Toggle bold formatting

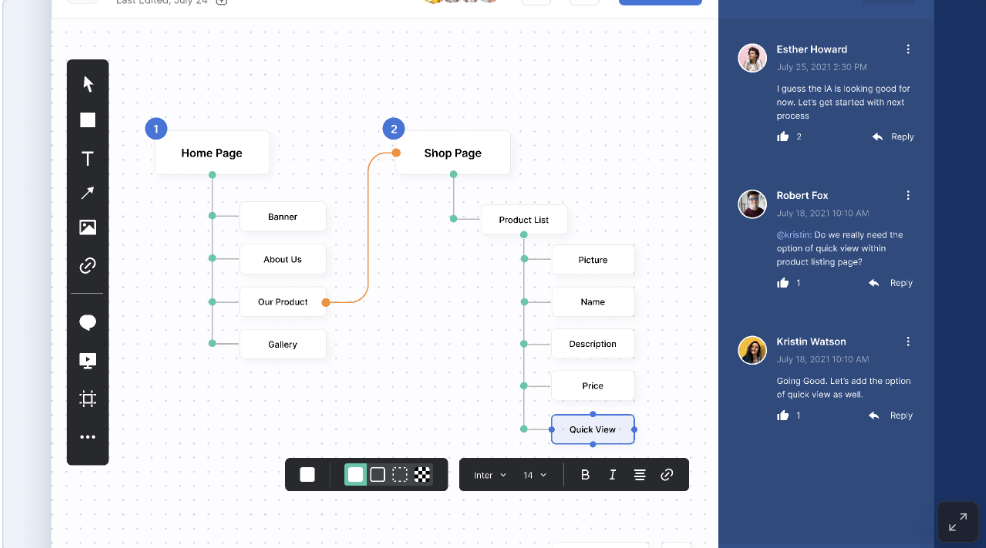[585, 475]
